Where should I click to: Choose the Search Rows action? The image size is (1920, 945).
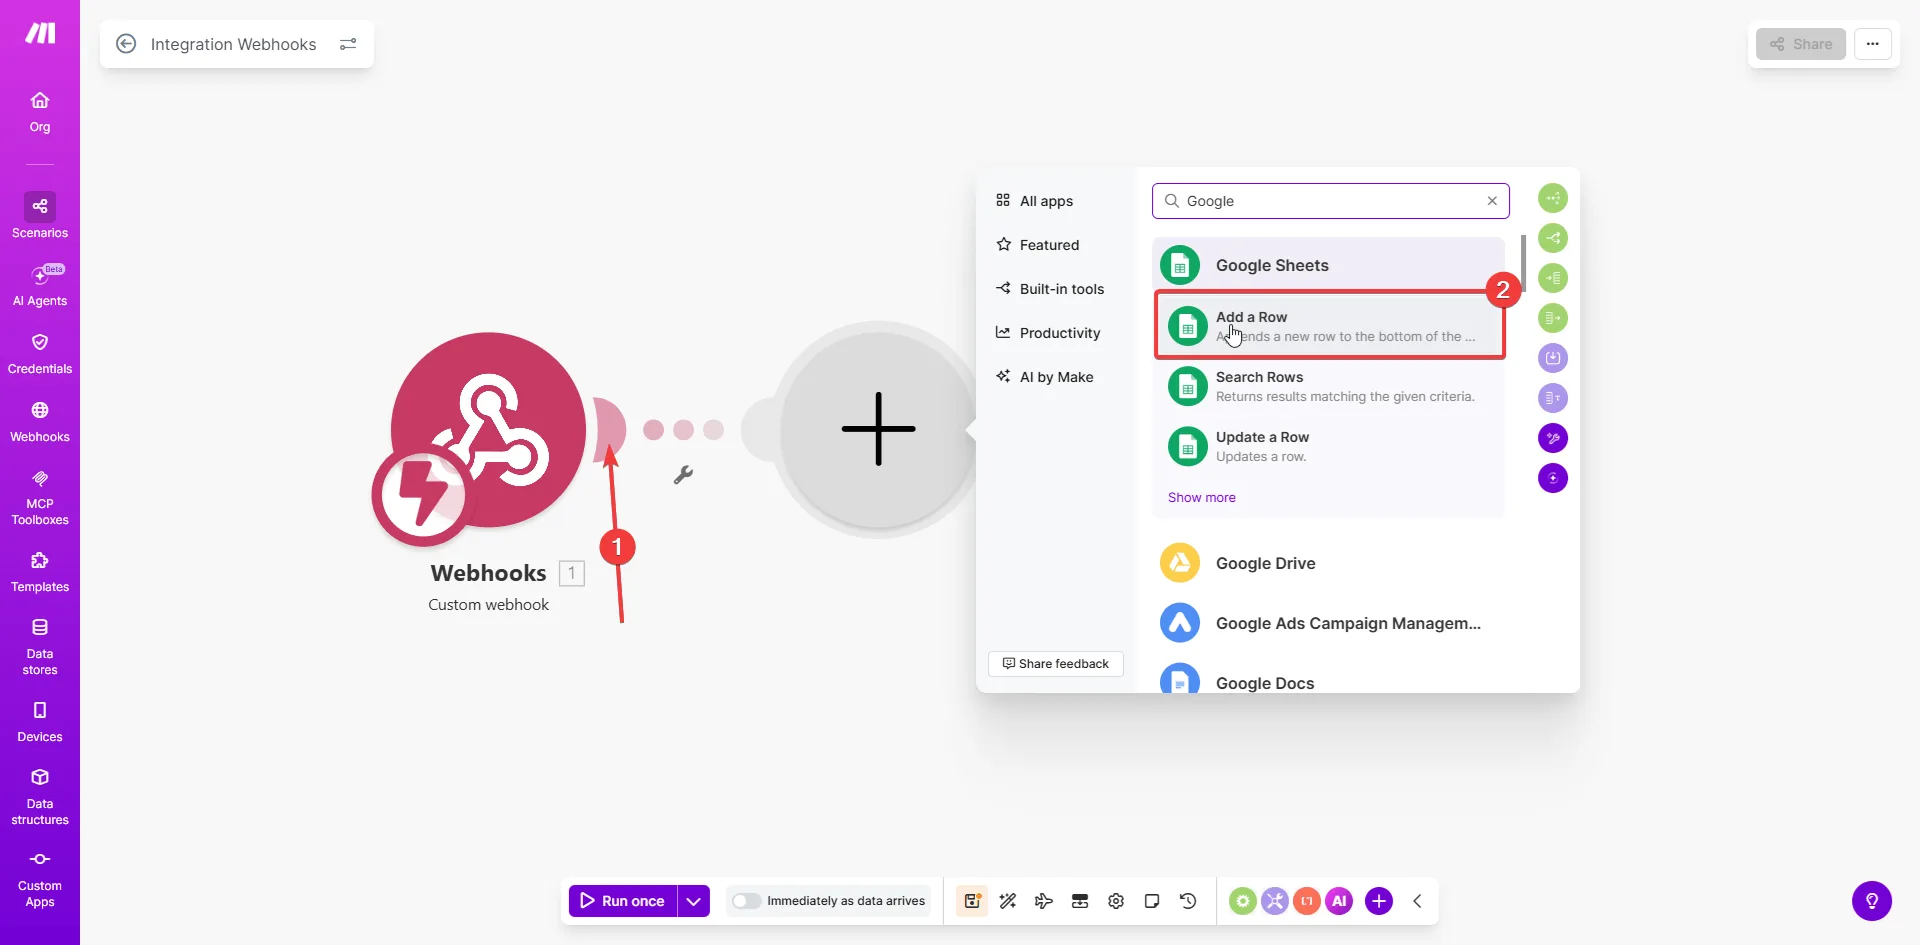pos(1330,386)
